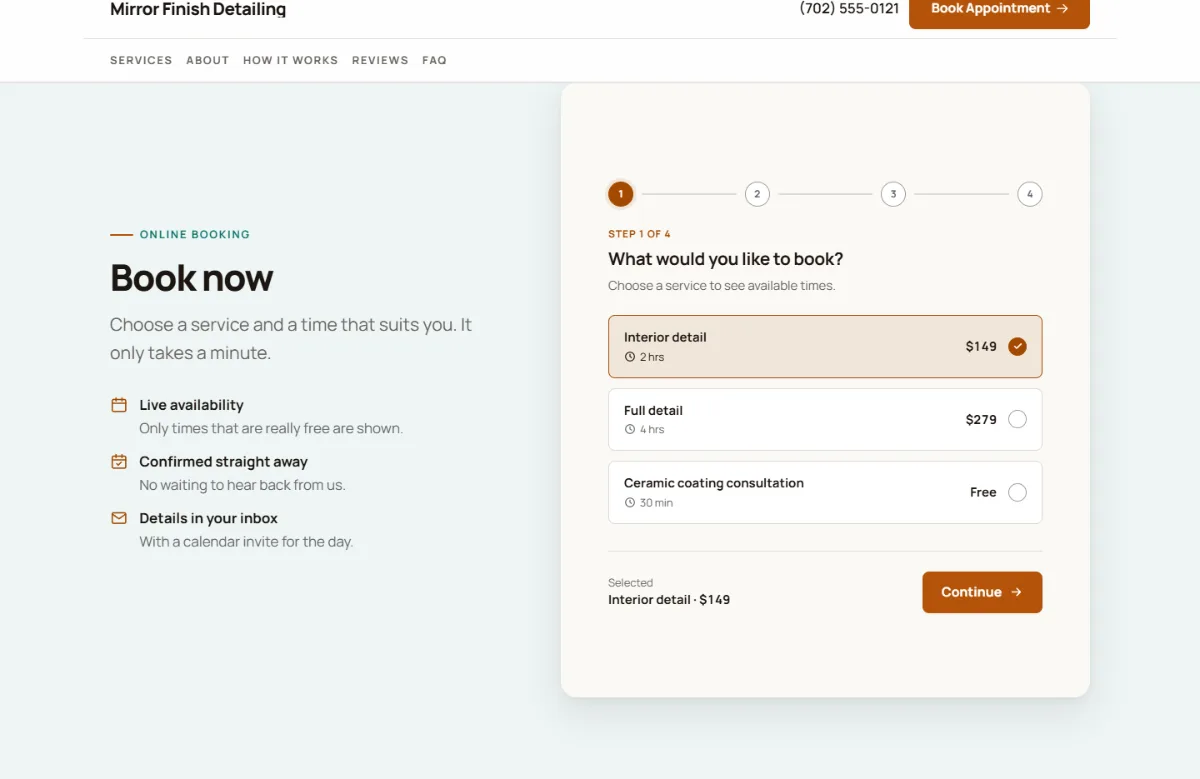This screenshot has height=779, width=1200.
Task: Click the envelope icon beside Details in your inbox
Action: [119, 518]
